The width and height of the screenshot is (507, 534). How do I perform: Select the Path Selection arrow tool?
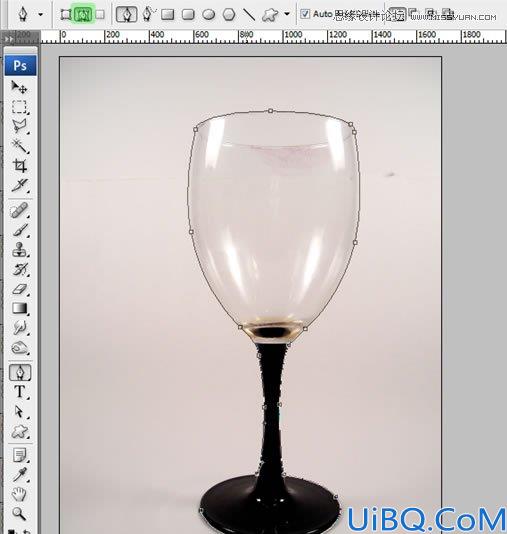(x=19, y=412)
